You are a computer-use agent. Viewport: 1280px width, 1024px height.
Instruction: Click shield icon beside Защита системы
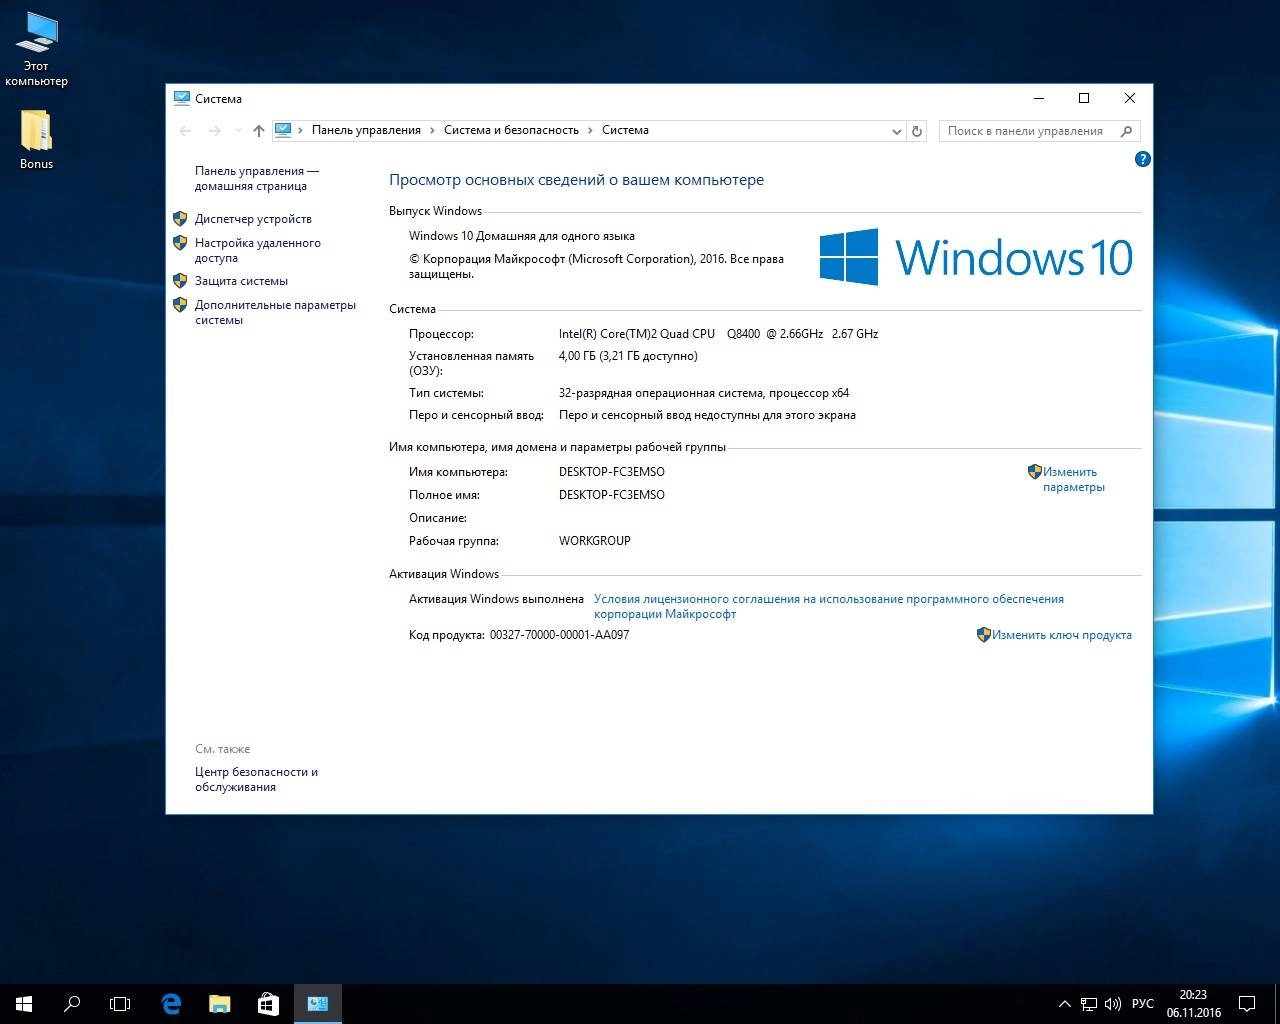tap(180, 280)
